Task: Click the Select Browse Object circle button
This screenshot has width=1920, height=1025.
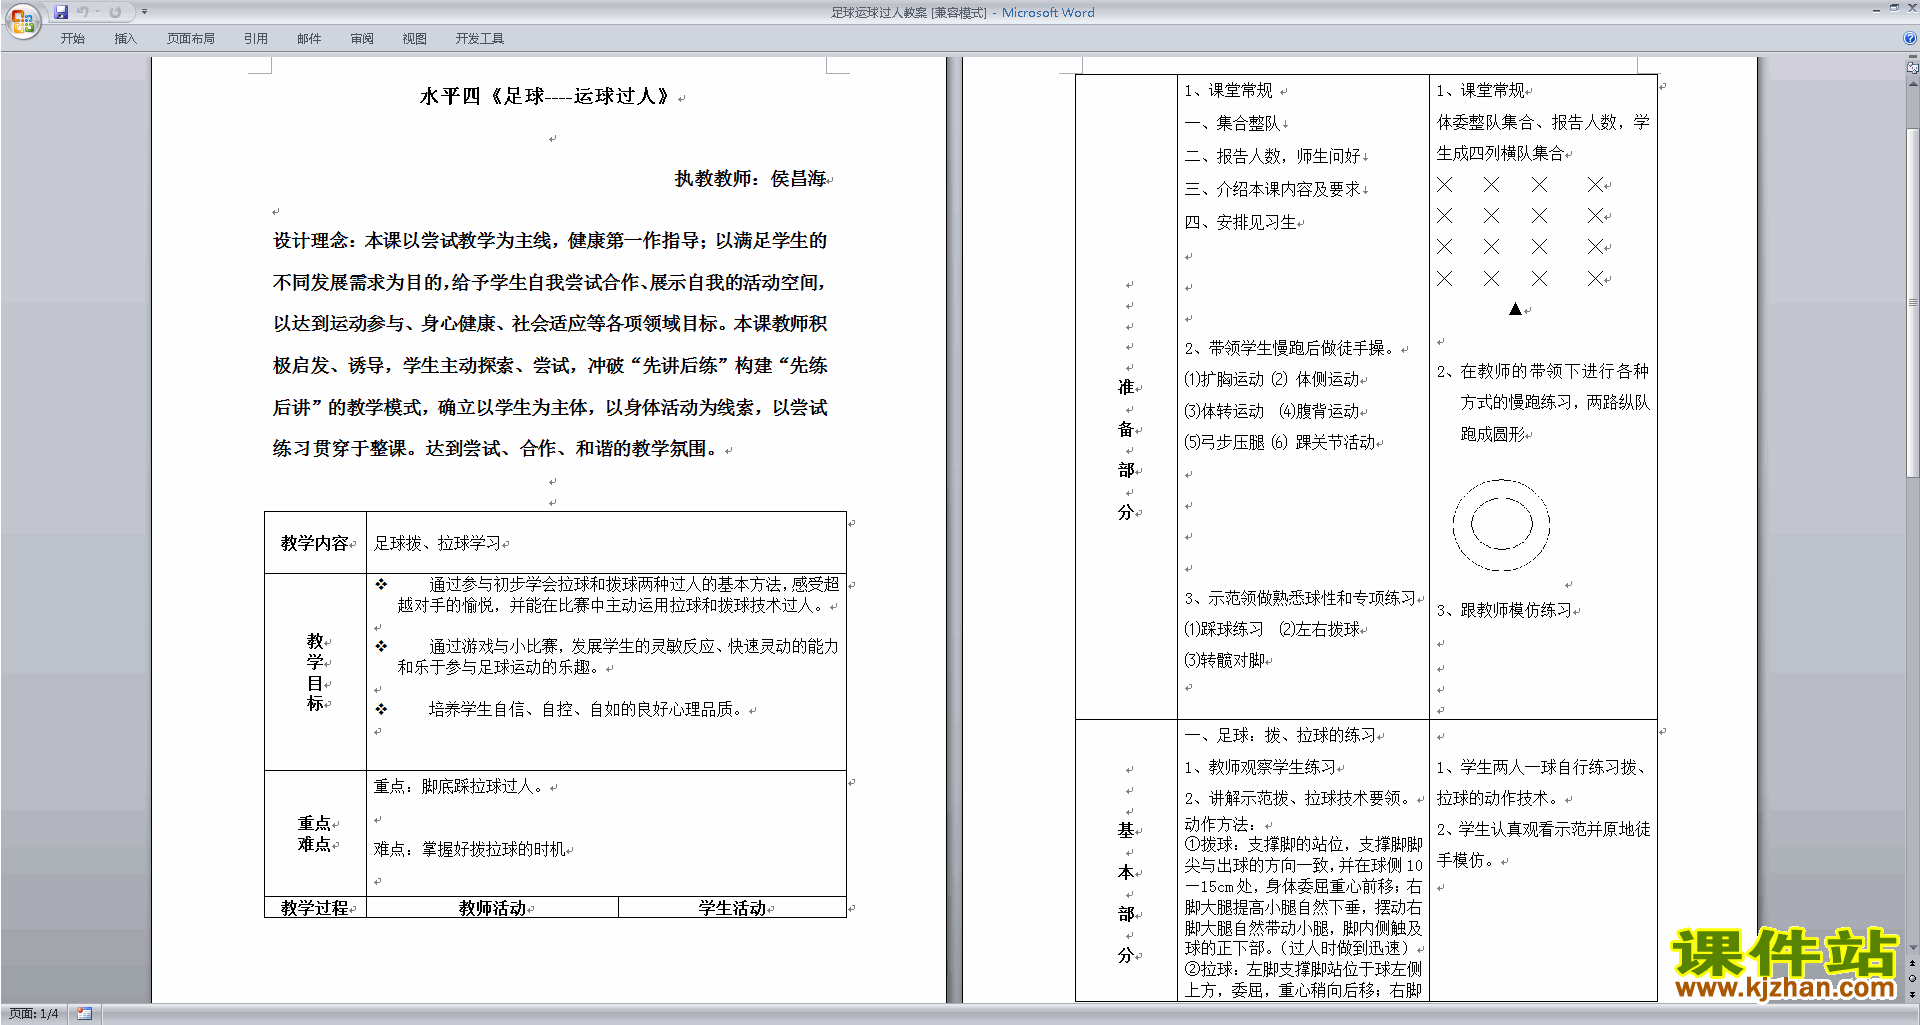Action: pyautogui.click(x=1912, y=978)
